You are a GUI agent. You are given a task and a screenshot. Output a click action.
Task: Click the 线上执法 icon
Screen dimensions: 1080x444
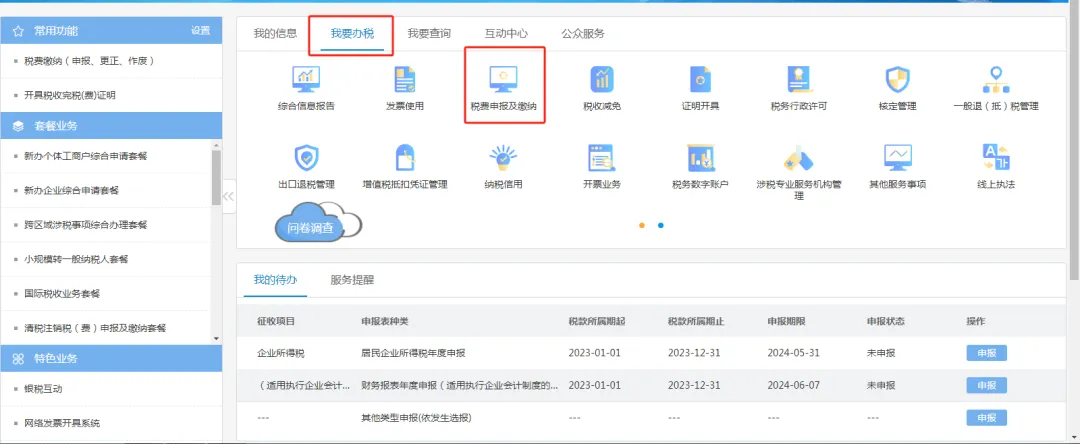point(996,160)
